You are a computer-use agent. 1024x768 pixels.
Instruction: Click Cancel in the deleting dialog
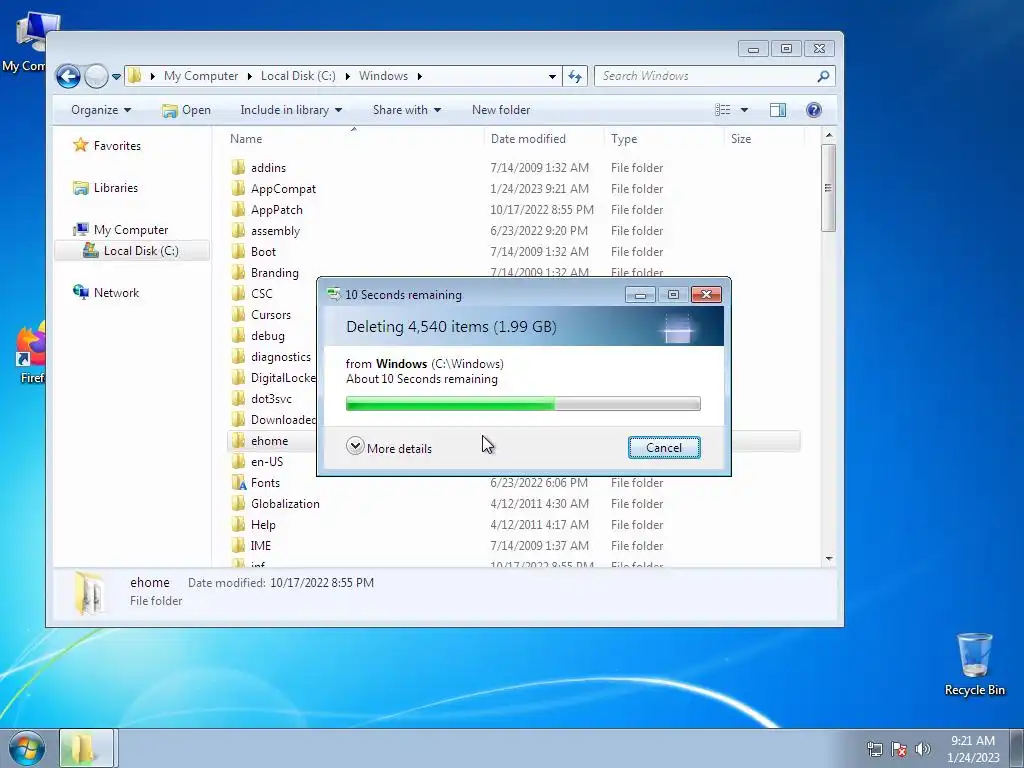point(664,447)
